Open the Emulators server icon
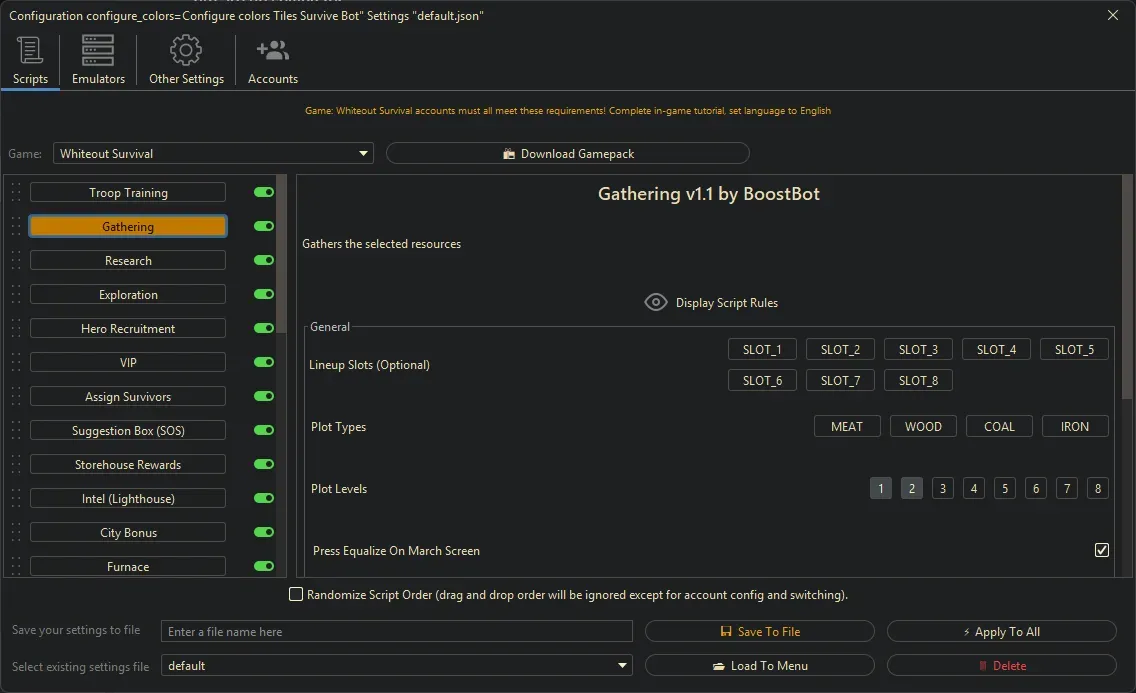This screenshot has width=1136, height=693. 98,50
